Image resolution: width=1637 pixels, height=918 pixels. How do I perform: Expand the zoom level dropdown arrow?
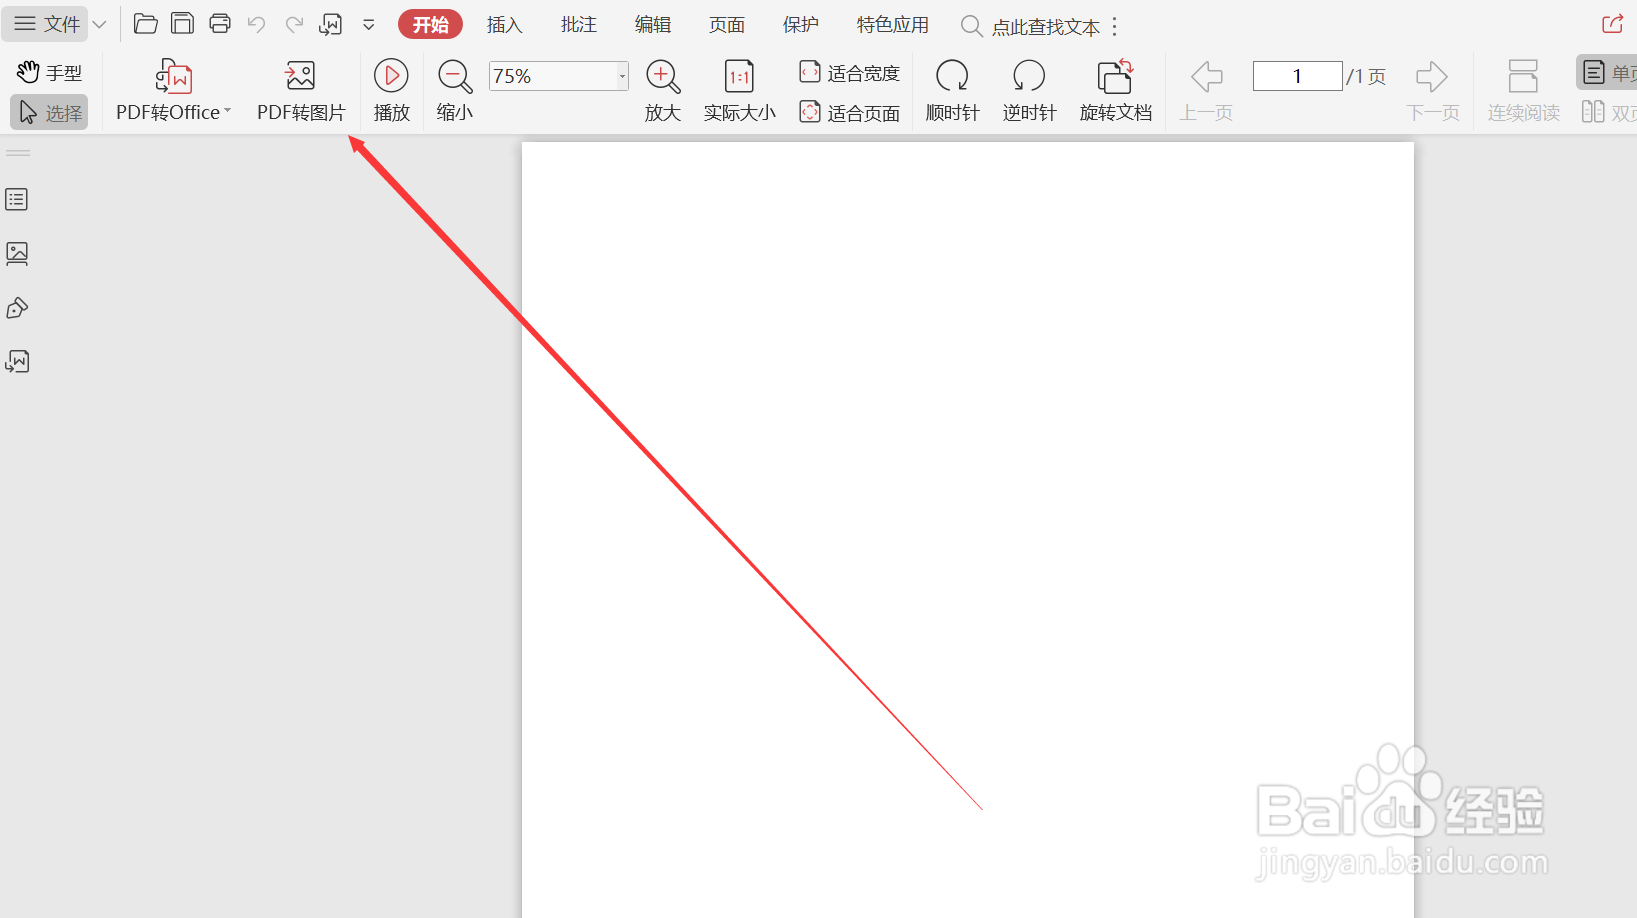point(622,76)
